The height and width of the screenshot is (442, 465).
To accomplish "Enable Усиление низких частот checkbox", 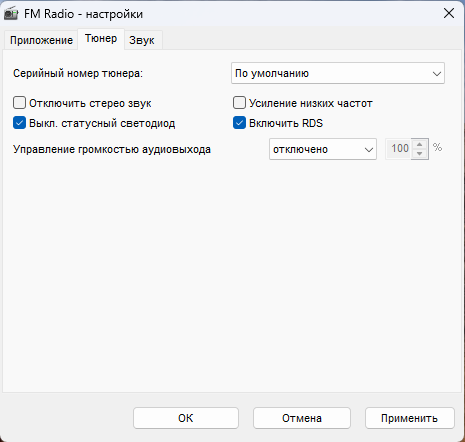I will (239, 103).
